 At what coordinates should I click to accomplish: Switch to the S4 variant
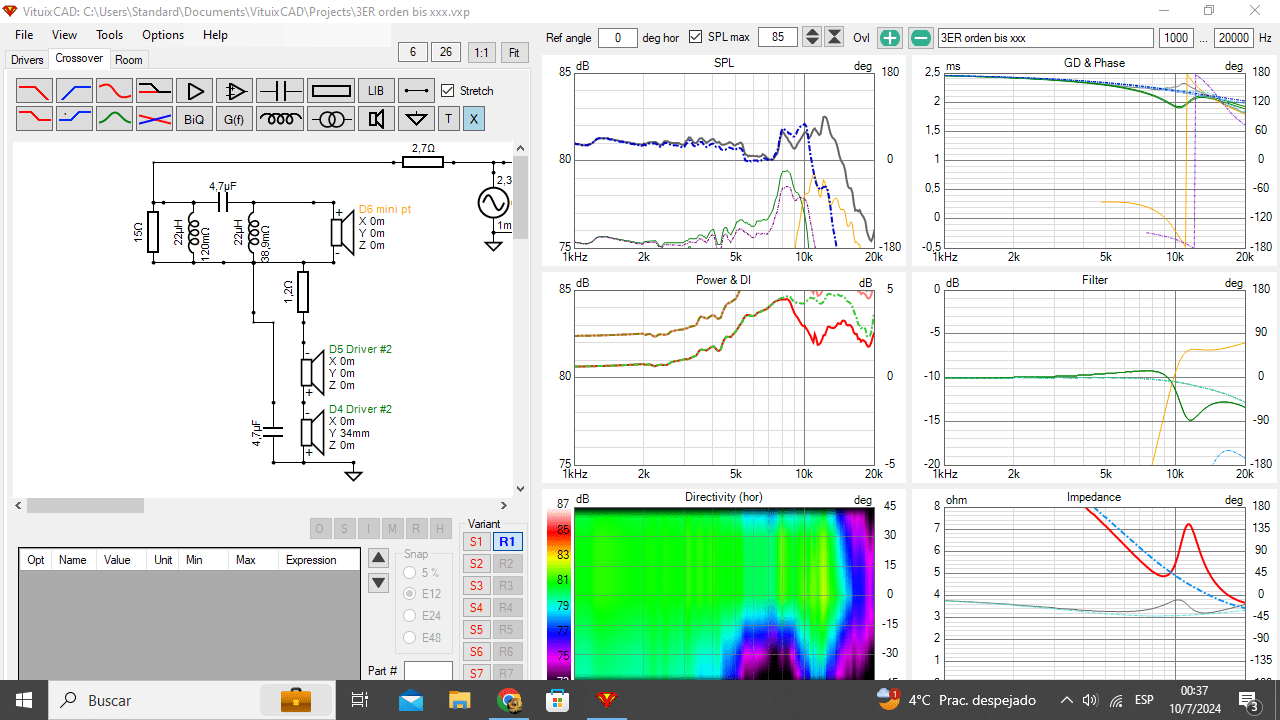[476, 608]
